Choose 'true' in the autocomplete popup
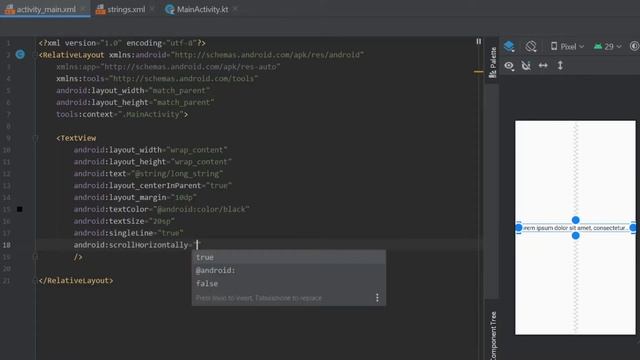 point(289,257)
